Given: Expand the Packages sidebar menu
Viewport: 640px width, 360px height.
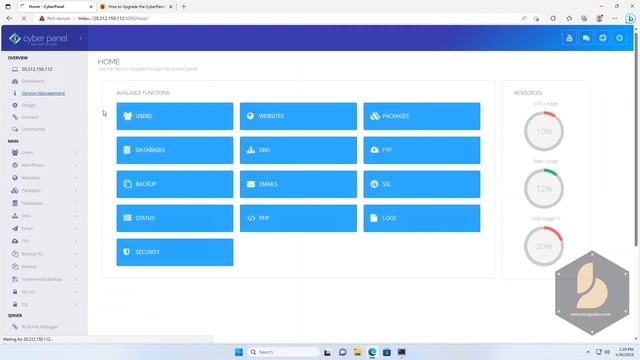Looking at the screenshot, I should point(44,191).
